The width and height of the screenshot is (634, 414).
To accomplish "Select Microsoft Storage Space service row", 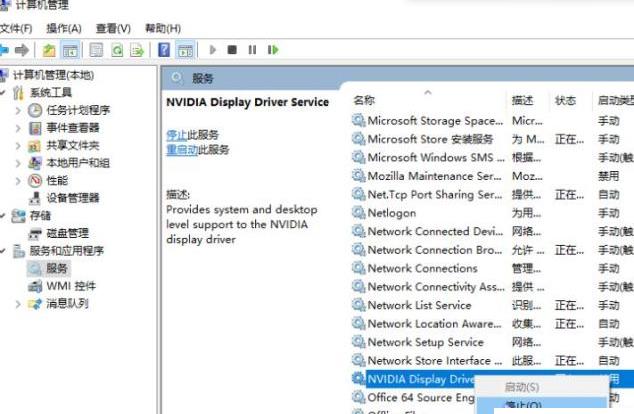I will click(492, 121).
